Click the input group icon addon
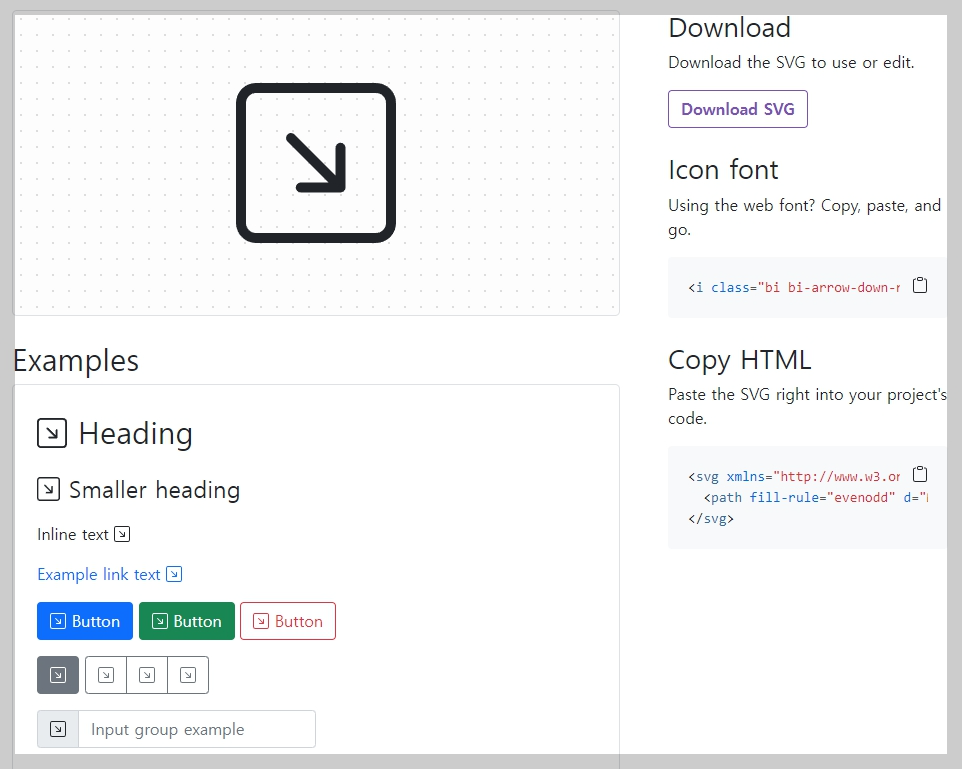 (58, 729)
